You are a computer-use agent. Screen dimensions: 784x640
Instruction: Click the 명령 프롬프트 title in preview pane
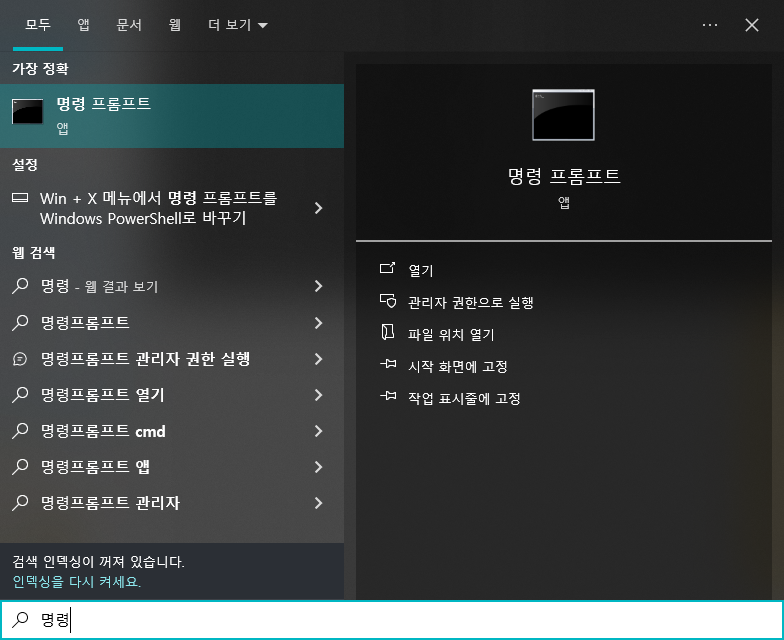[564, 176]
